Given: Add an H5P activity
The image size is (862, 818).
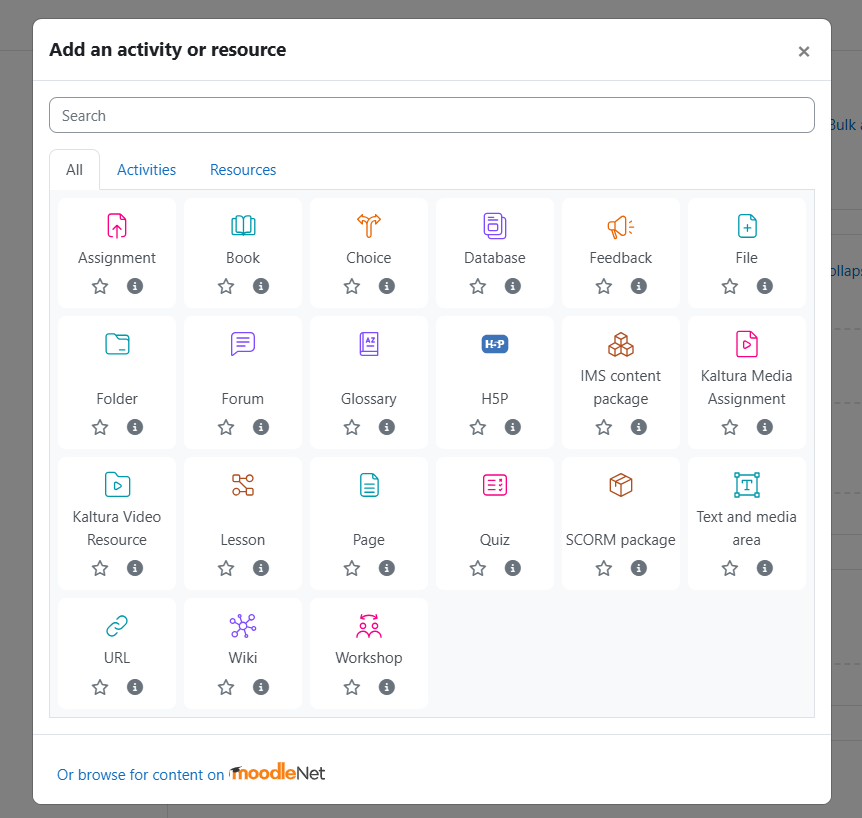Looking at the screenshot, I should [495, 344].
